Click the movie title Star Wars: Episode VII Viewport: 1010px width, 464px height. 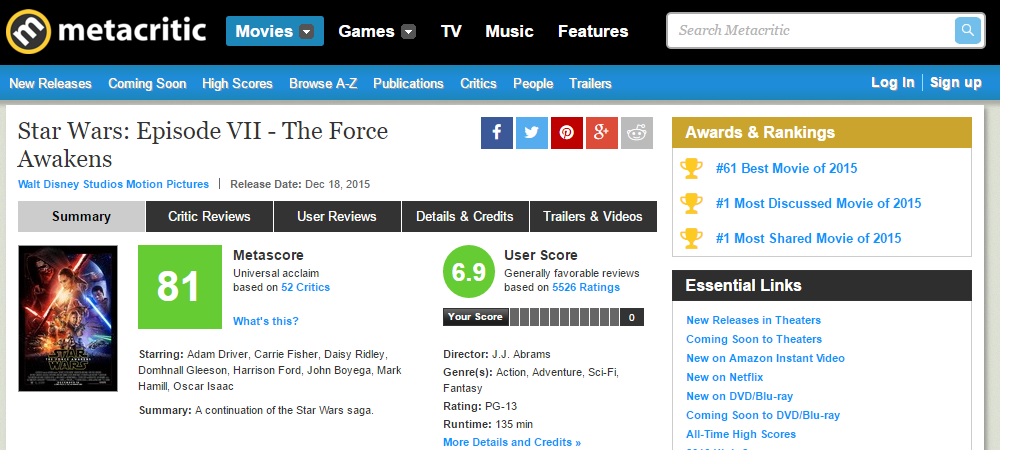(203, 145)
